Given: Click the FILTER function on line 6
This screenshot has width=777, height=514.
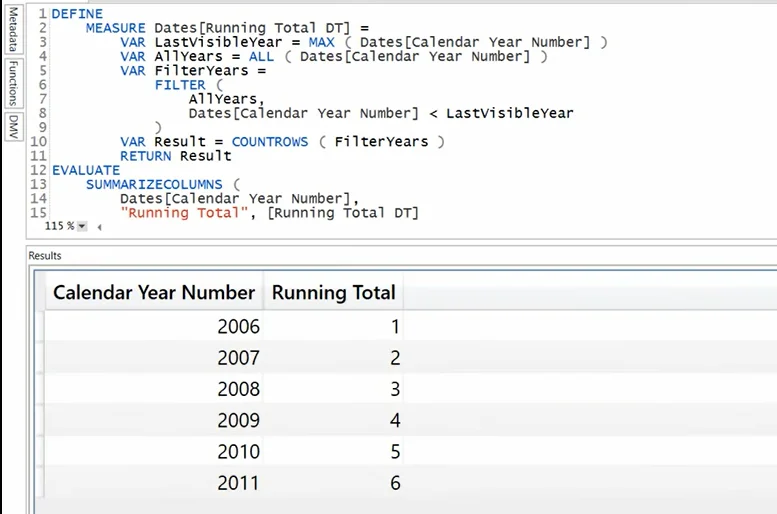Looking at the screenshot, I should click(180, 85).
